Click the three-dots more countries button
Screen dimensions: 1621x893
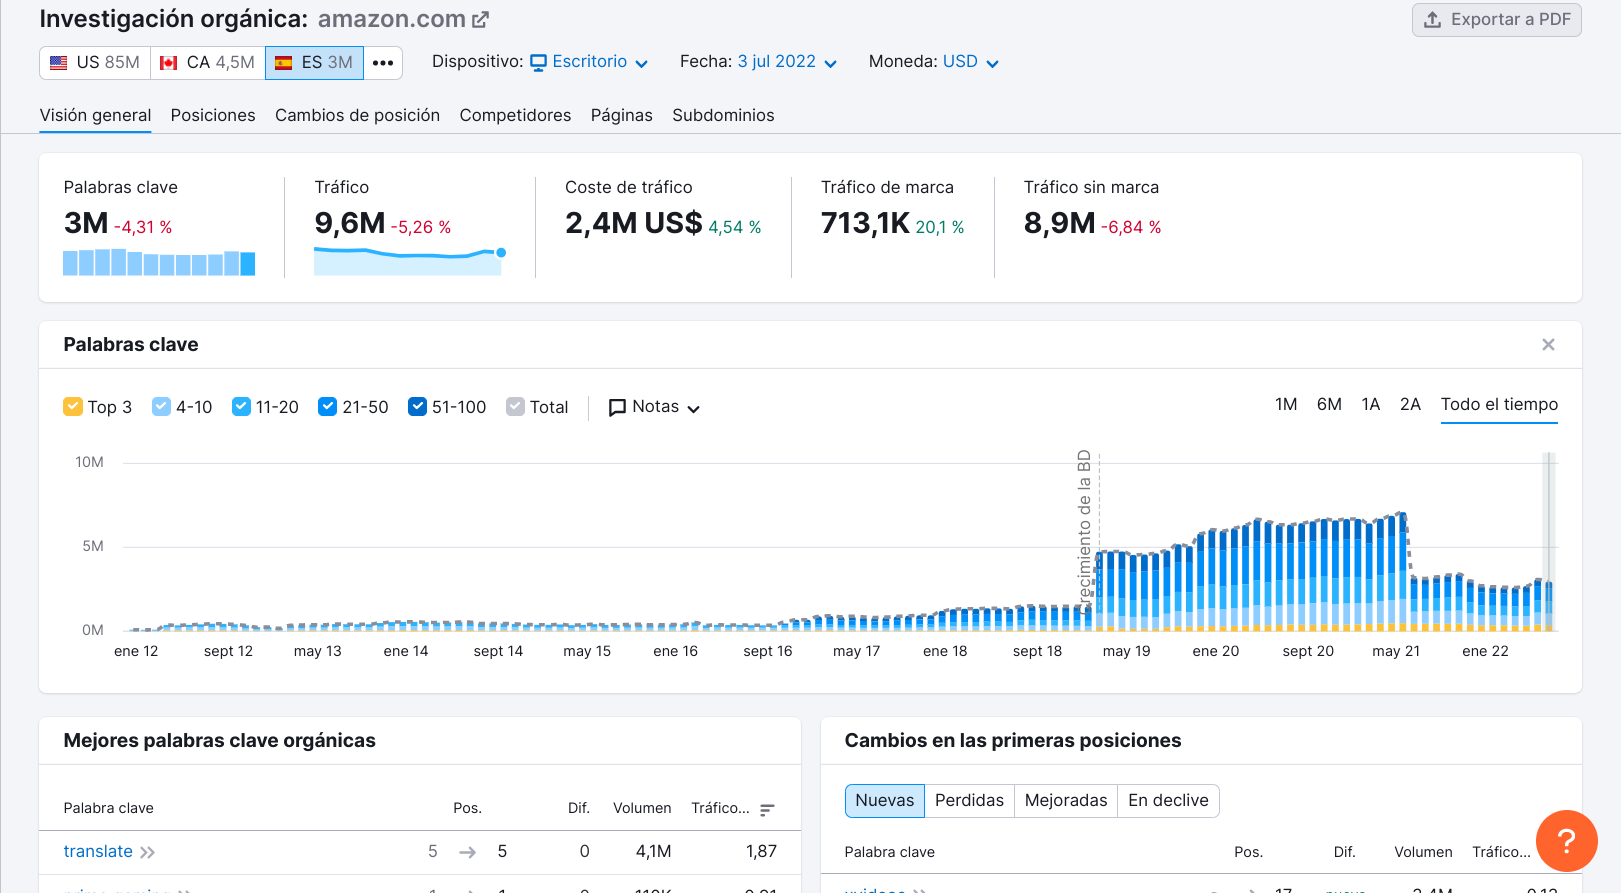pos(383,62)
